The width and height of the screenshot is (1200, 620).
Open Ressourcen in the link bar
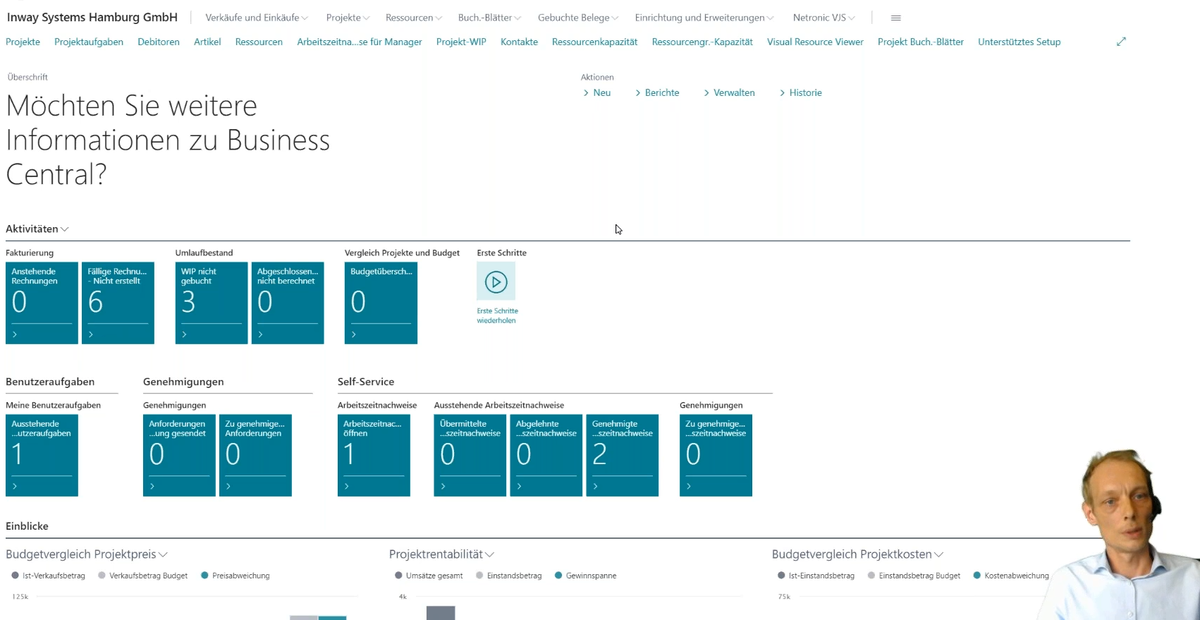pyautogui.click(x=259, y=42)
